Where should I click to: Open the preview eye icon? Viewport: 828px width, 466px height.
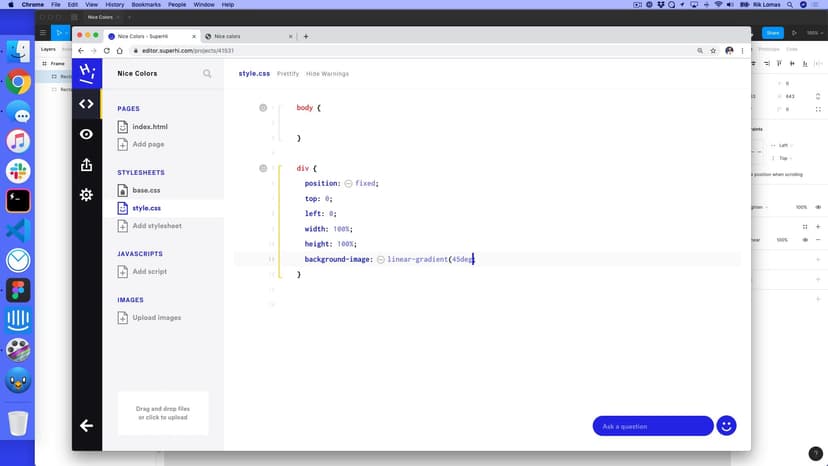click(87, 134)
